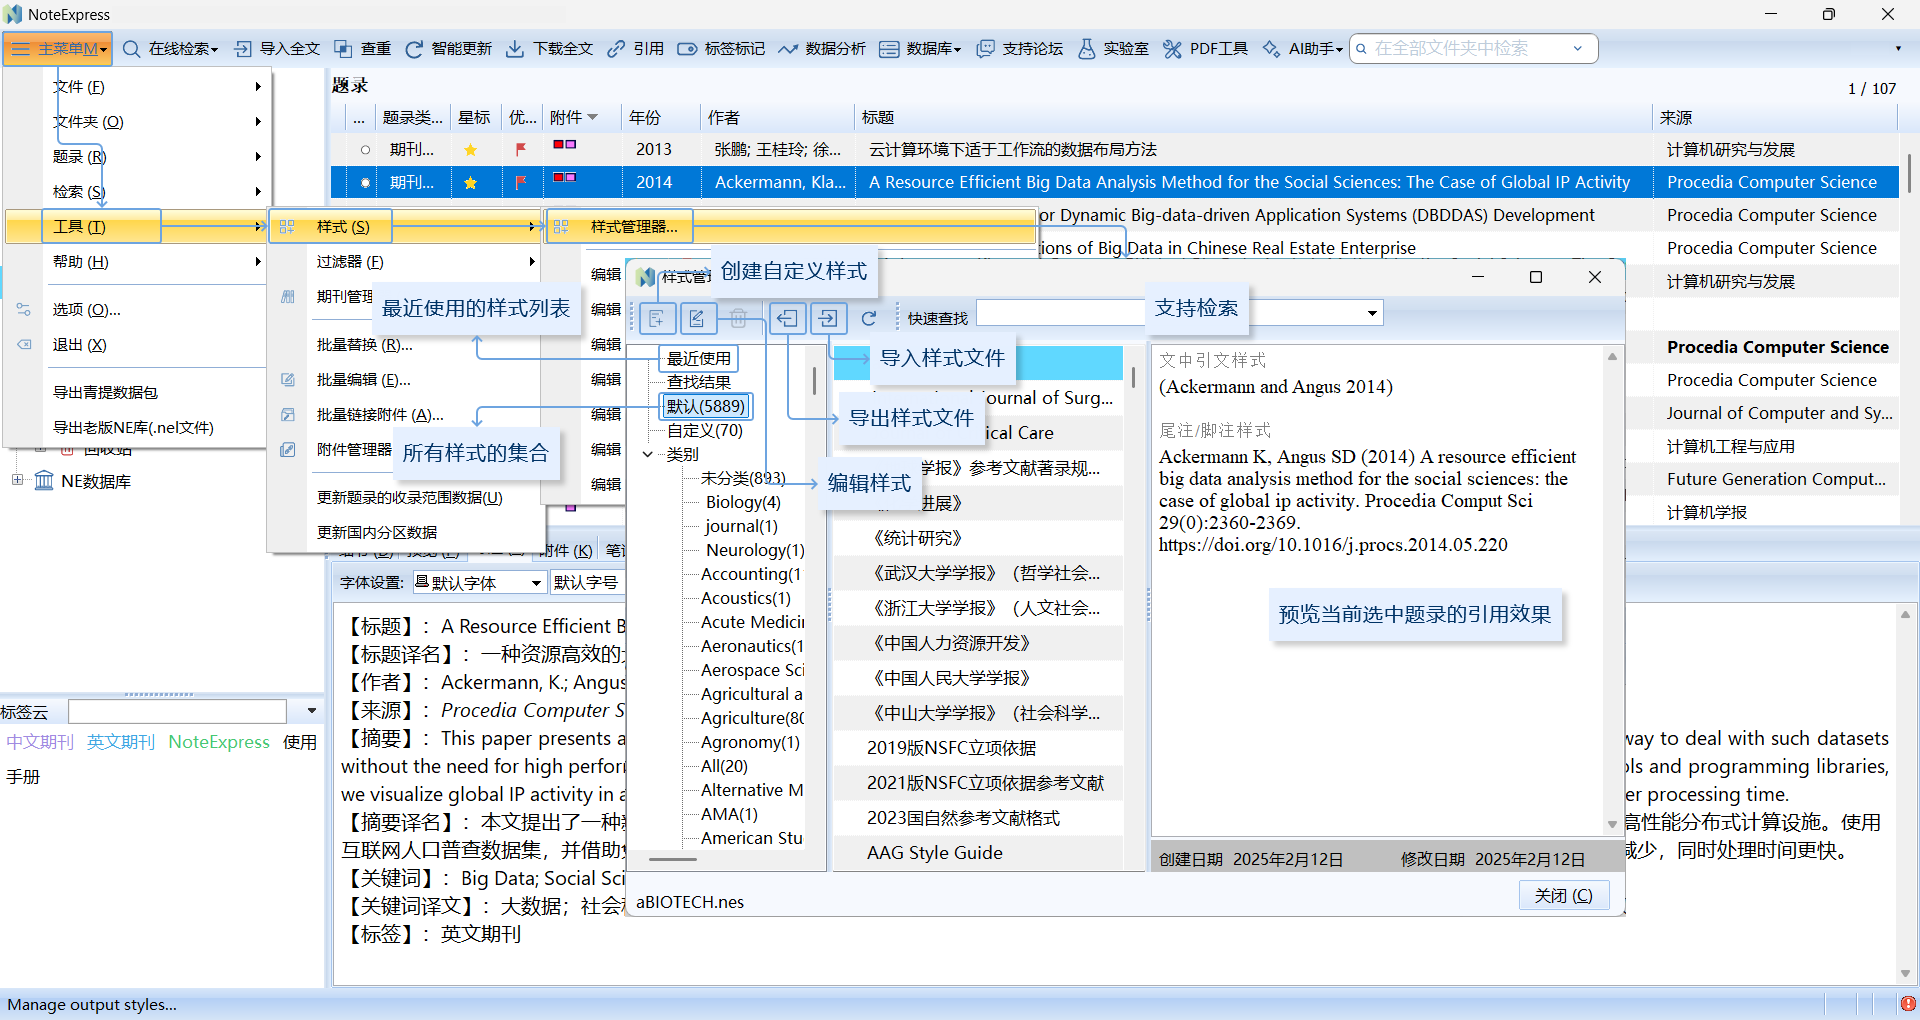Click the style preview pane vertical scrollbar
Image resolution: width=1920 pixels, height=1020 pixels.
(x=1612, y=590)
